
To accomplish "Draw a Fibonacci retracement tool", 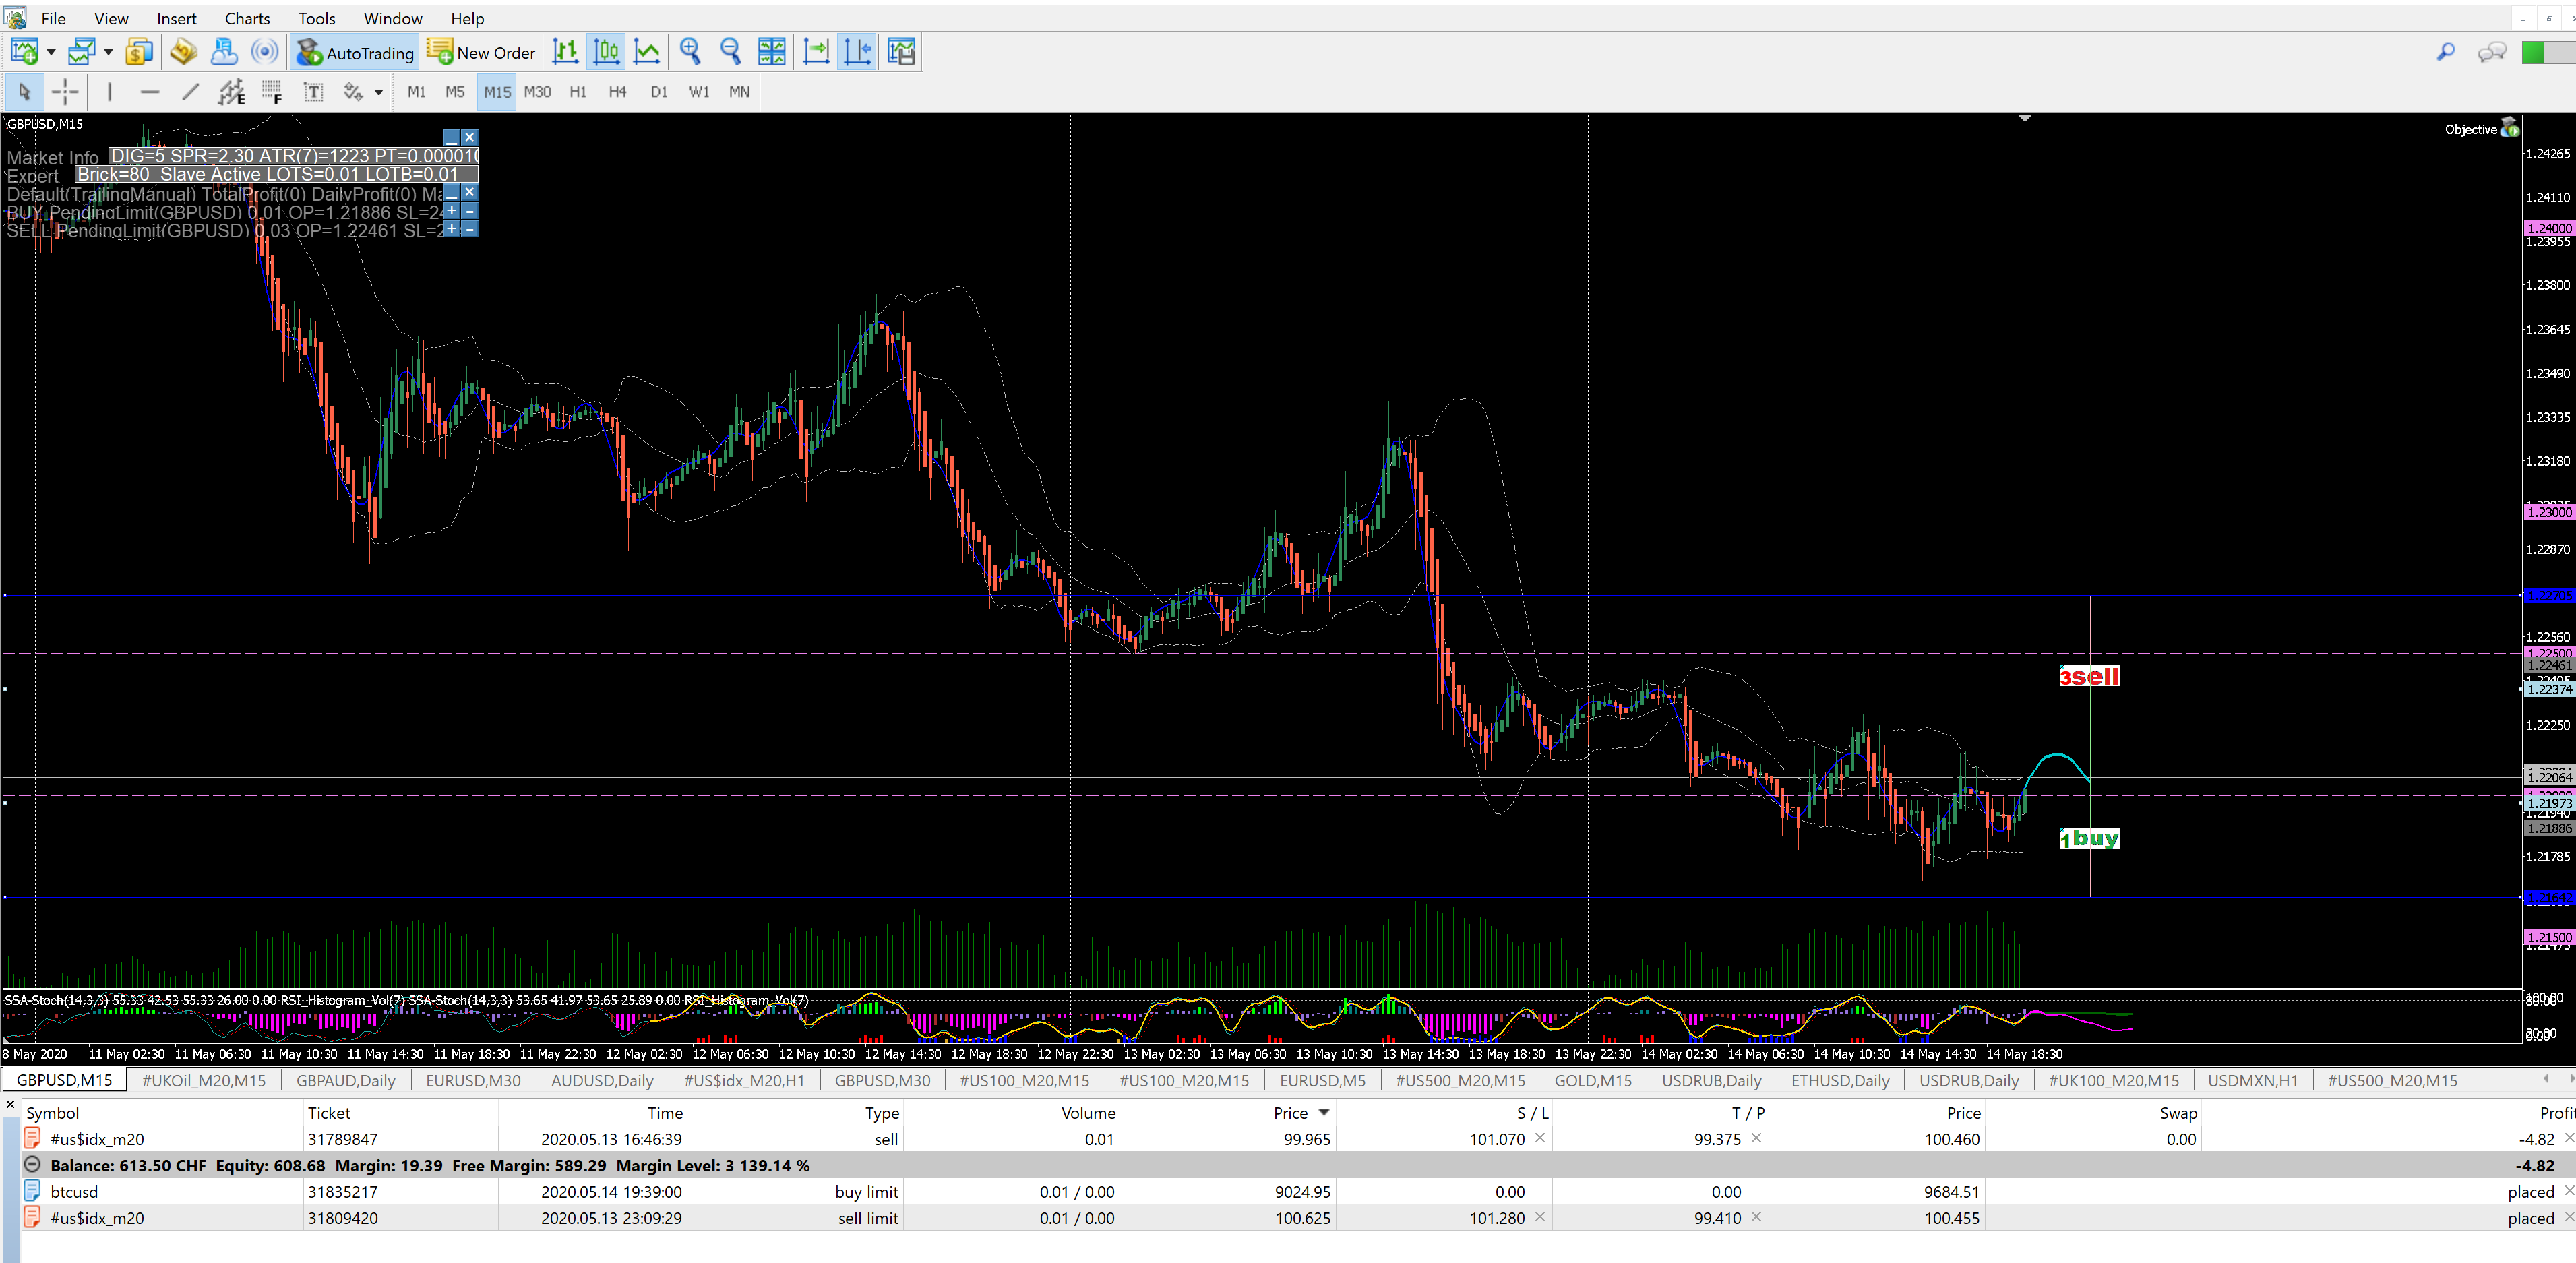I will [x=271, y=92].
